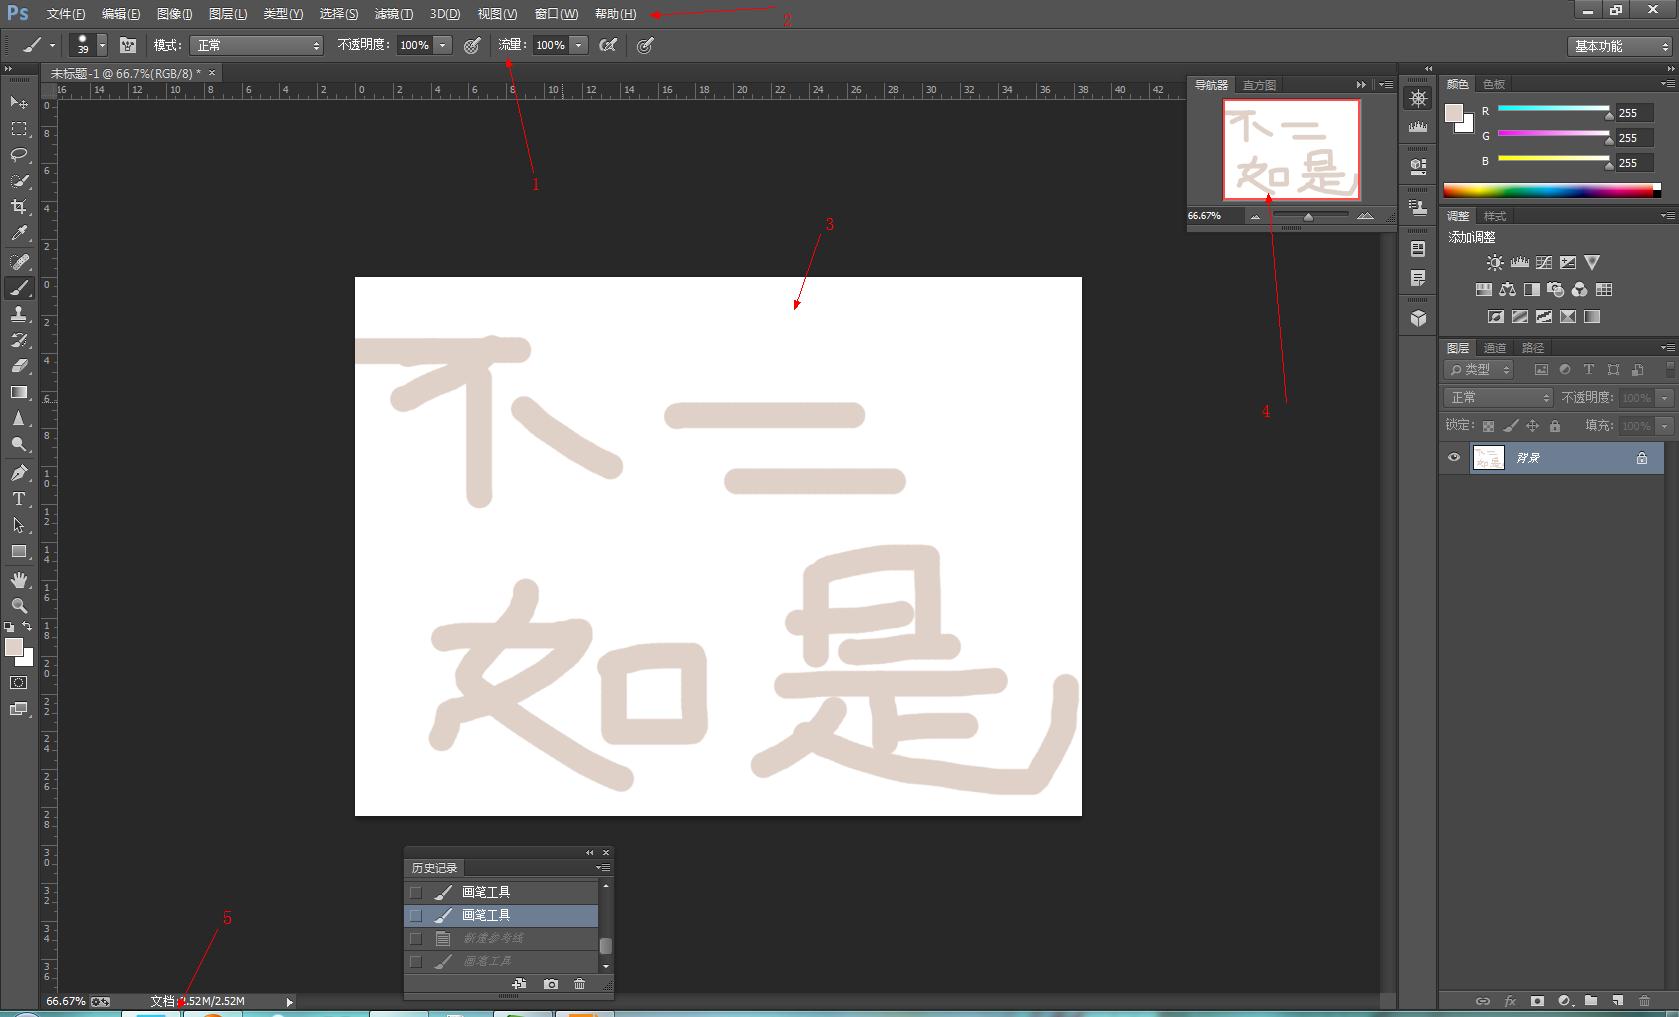This screenshot has width=1679, height=1017.
Task: Click the 背景 layer thumbnail
Action: [1488, 458]
